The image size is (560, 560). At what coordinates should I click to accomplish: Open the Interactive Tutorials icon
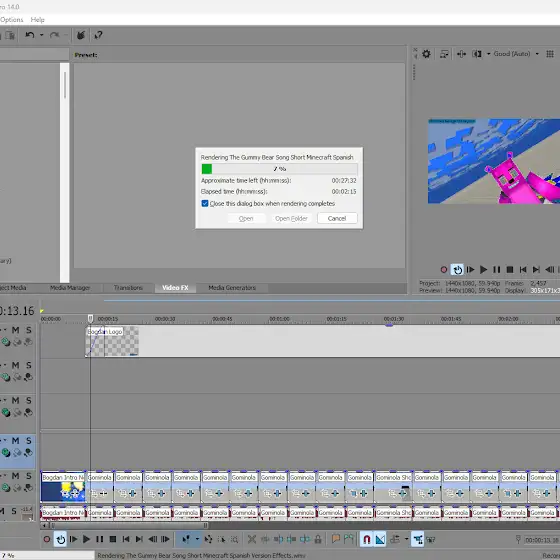point(81,35)
